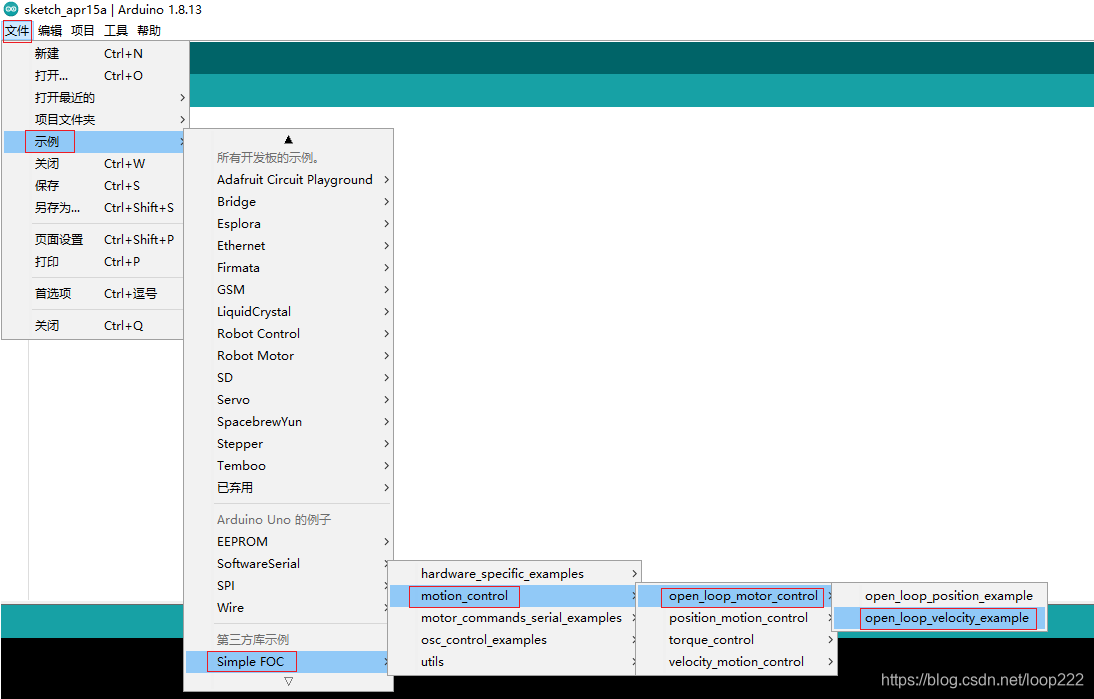Image resolution: width=1094 pixels, height=699 pixels.
Task: Select 已弃用 examples entry
Action: point(288,488)
